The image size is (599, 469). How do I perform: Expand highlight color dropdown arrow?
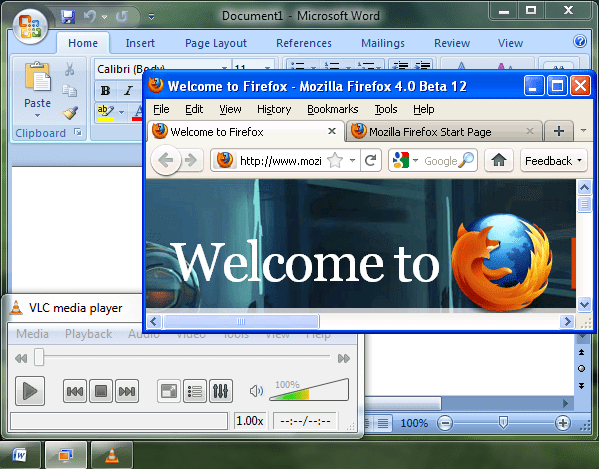121,112
